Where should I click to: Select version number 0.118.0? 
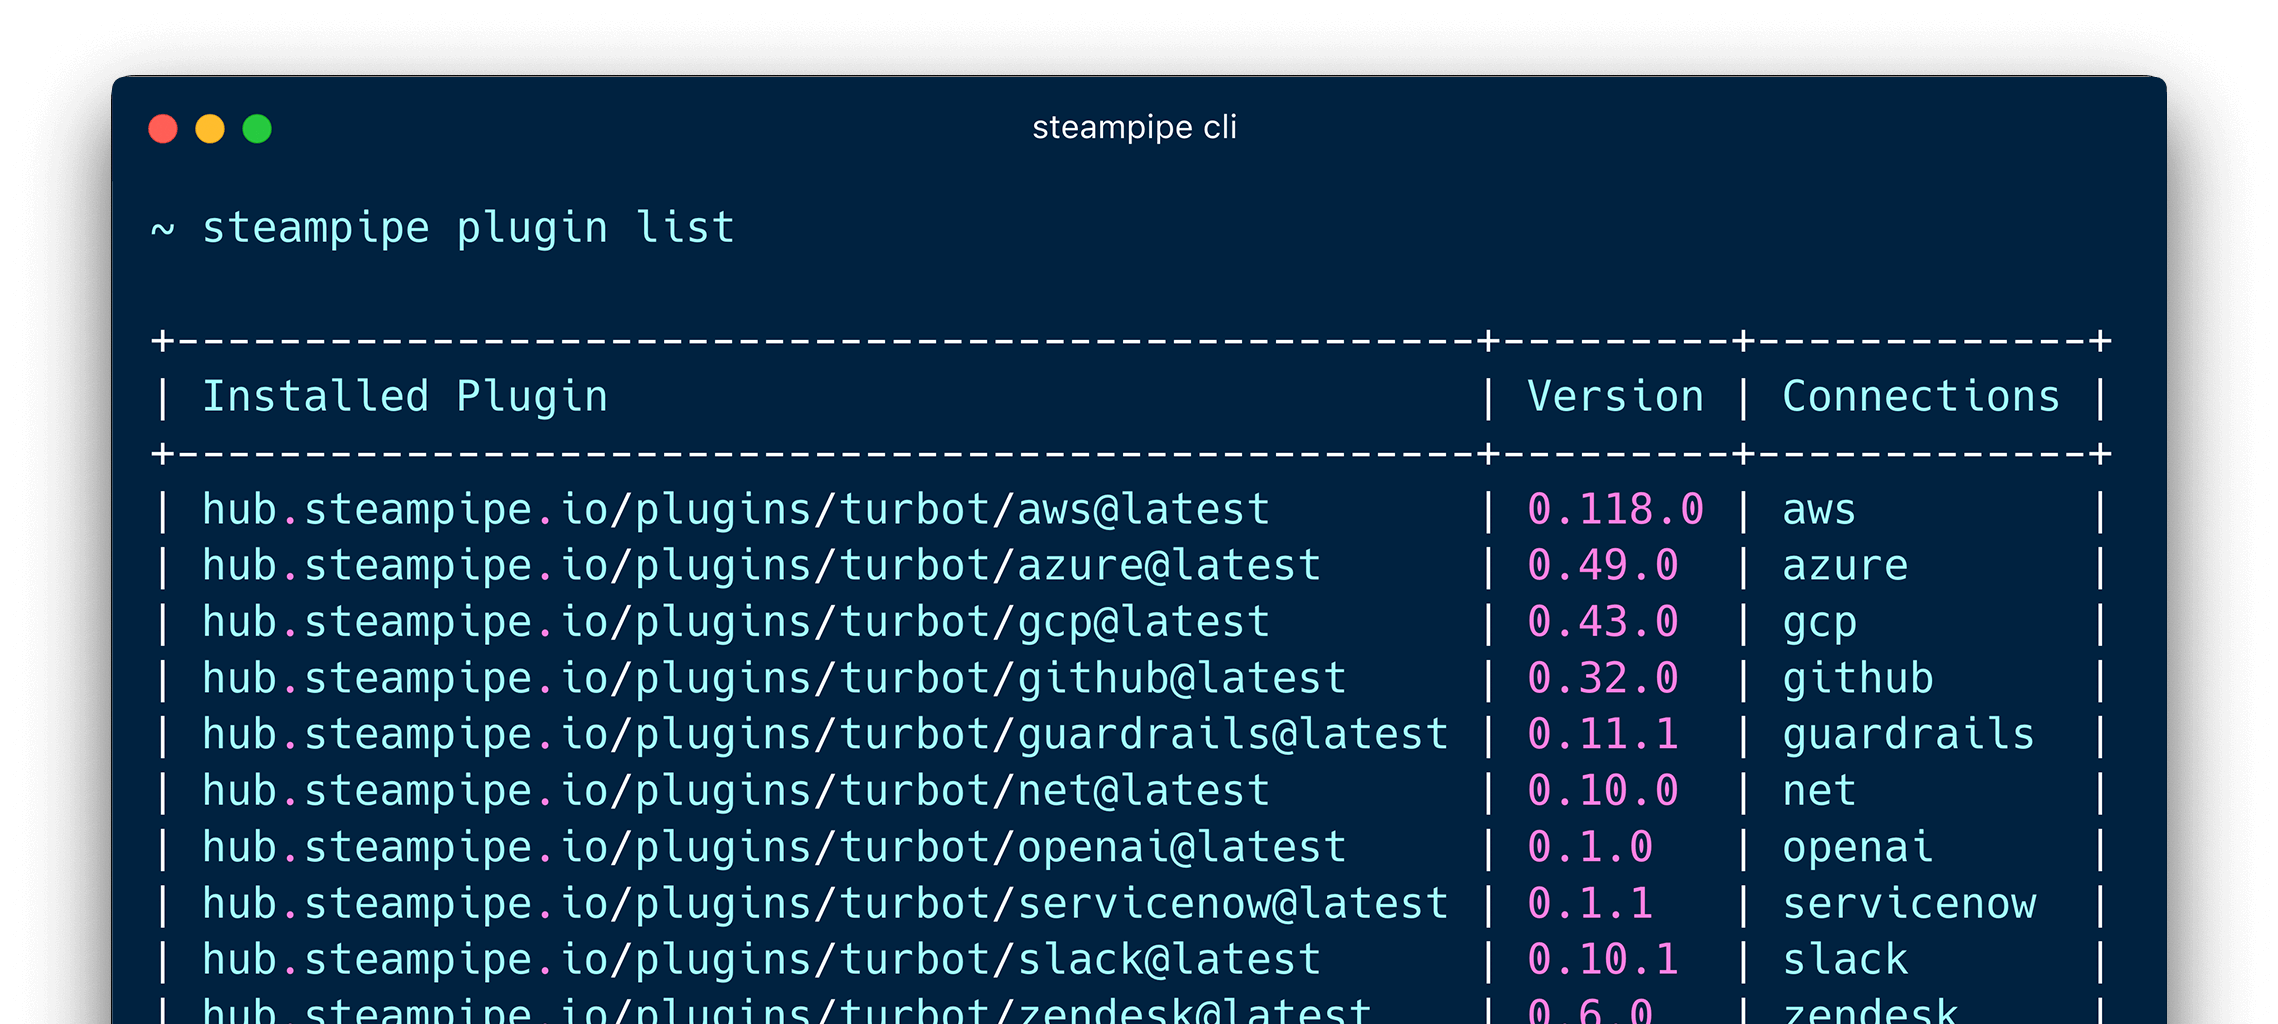click(x=1615, y=510)
